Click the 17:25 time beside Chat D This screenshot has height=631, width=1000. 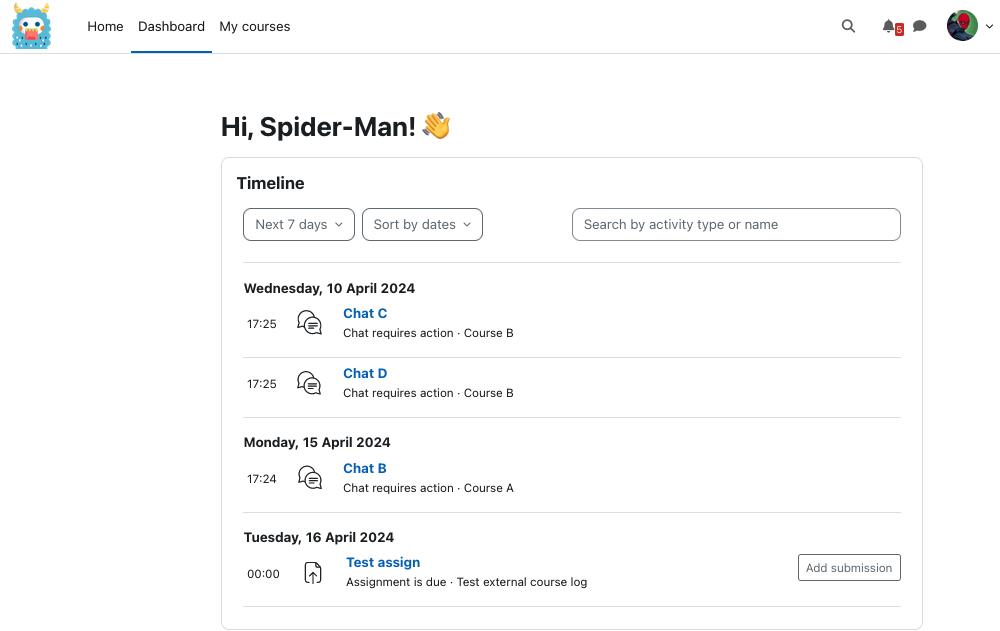coord(261,384)
